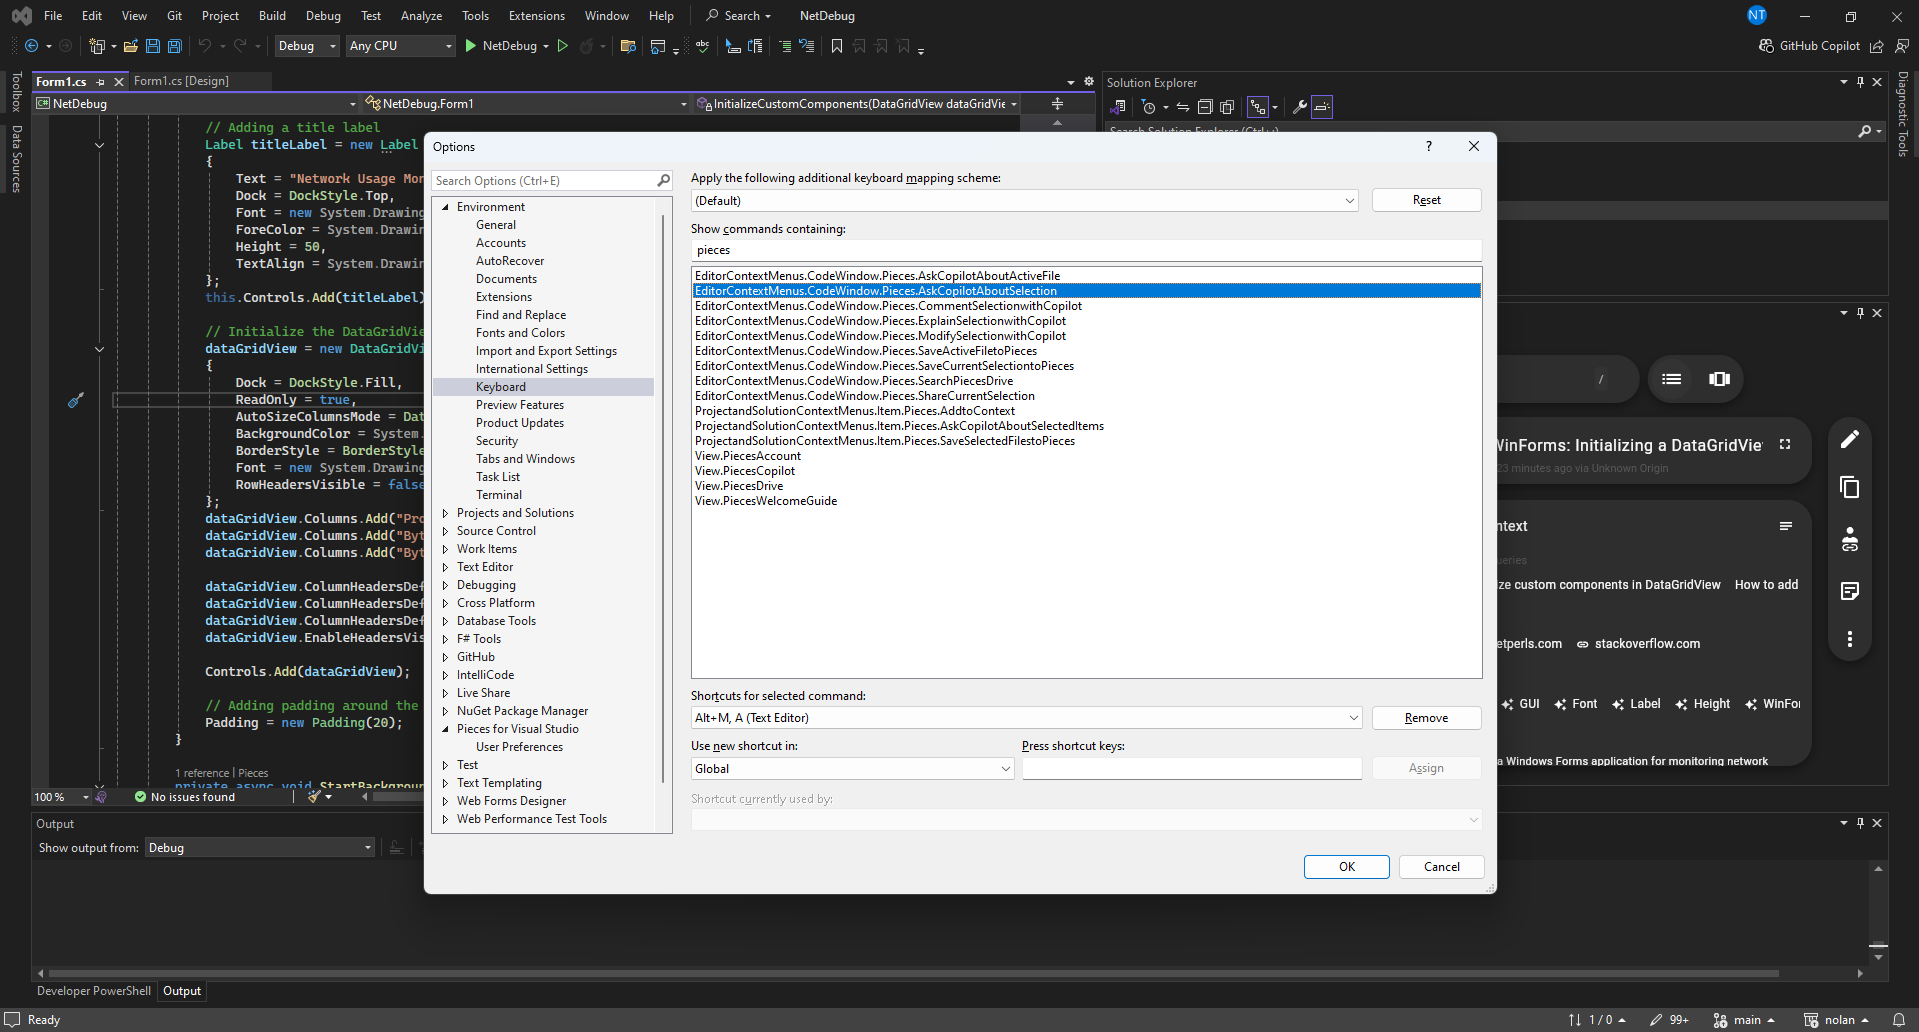
Task: Click OK in Options dialog
Action: (x=1346, y=867)
